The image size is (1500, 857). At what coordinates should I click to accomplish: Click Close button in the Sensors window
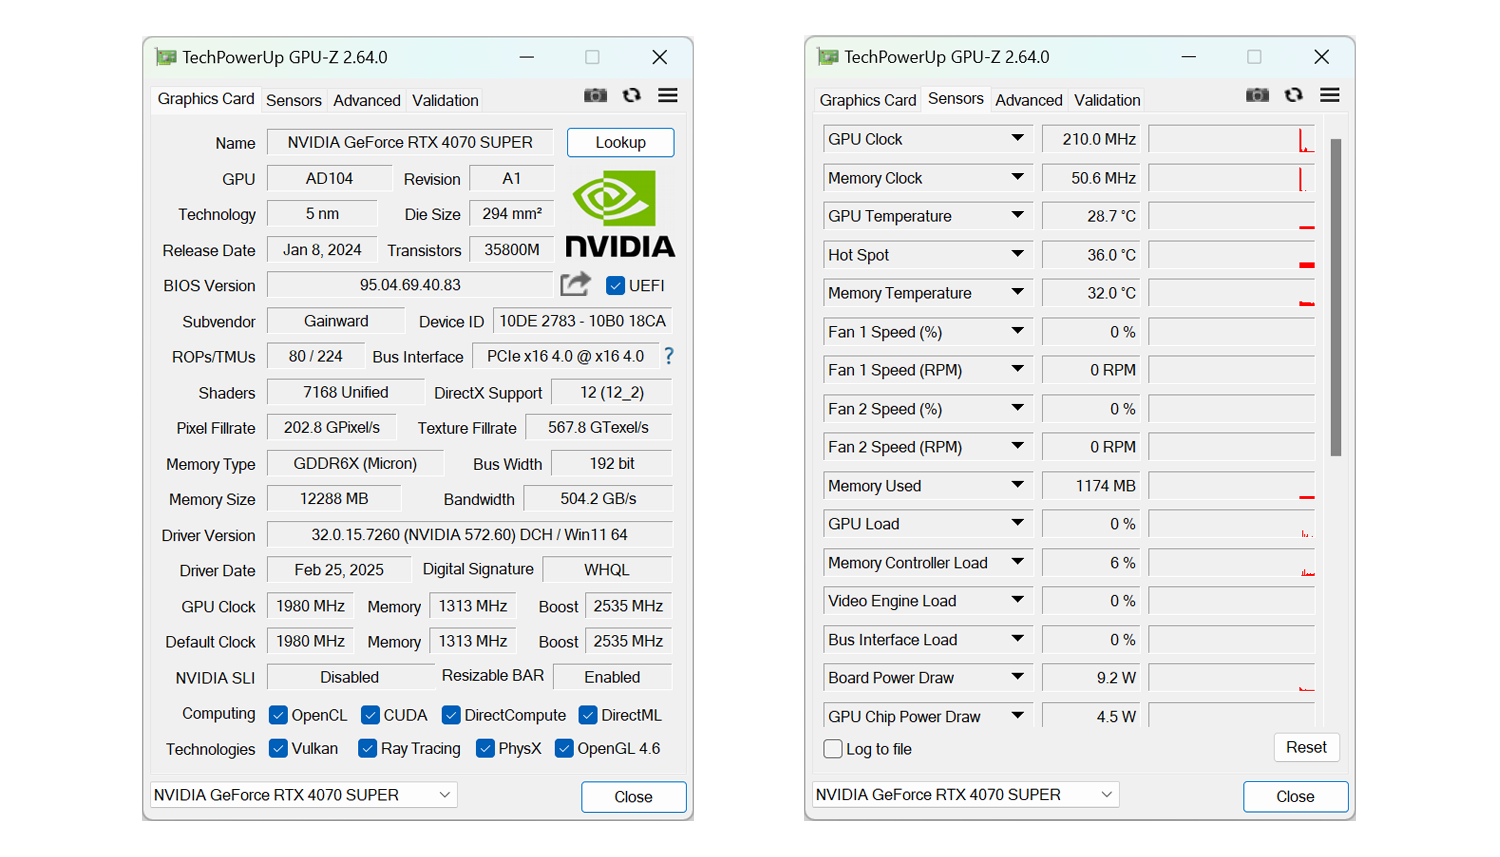[1296, 797]
